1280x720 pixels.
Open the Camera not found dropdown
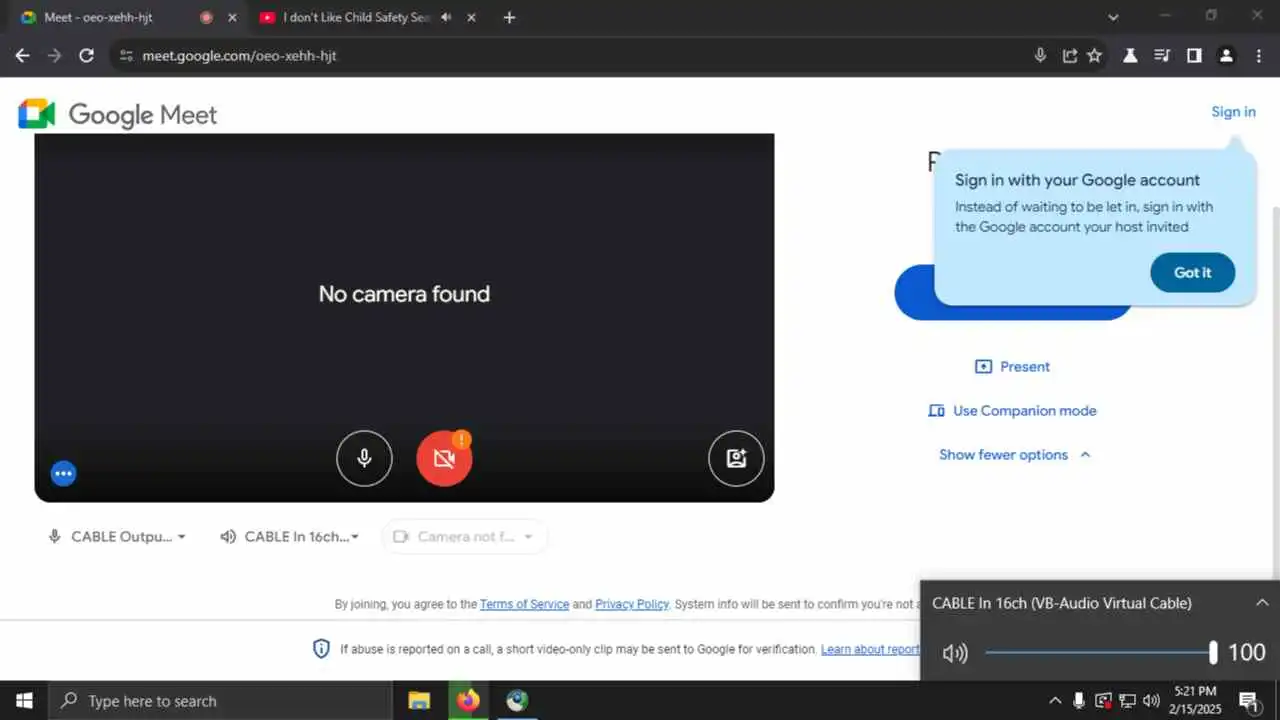click(x=464, y=537)
